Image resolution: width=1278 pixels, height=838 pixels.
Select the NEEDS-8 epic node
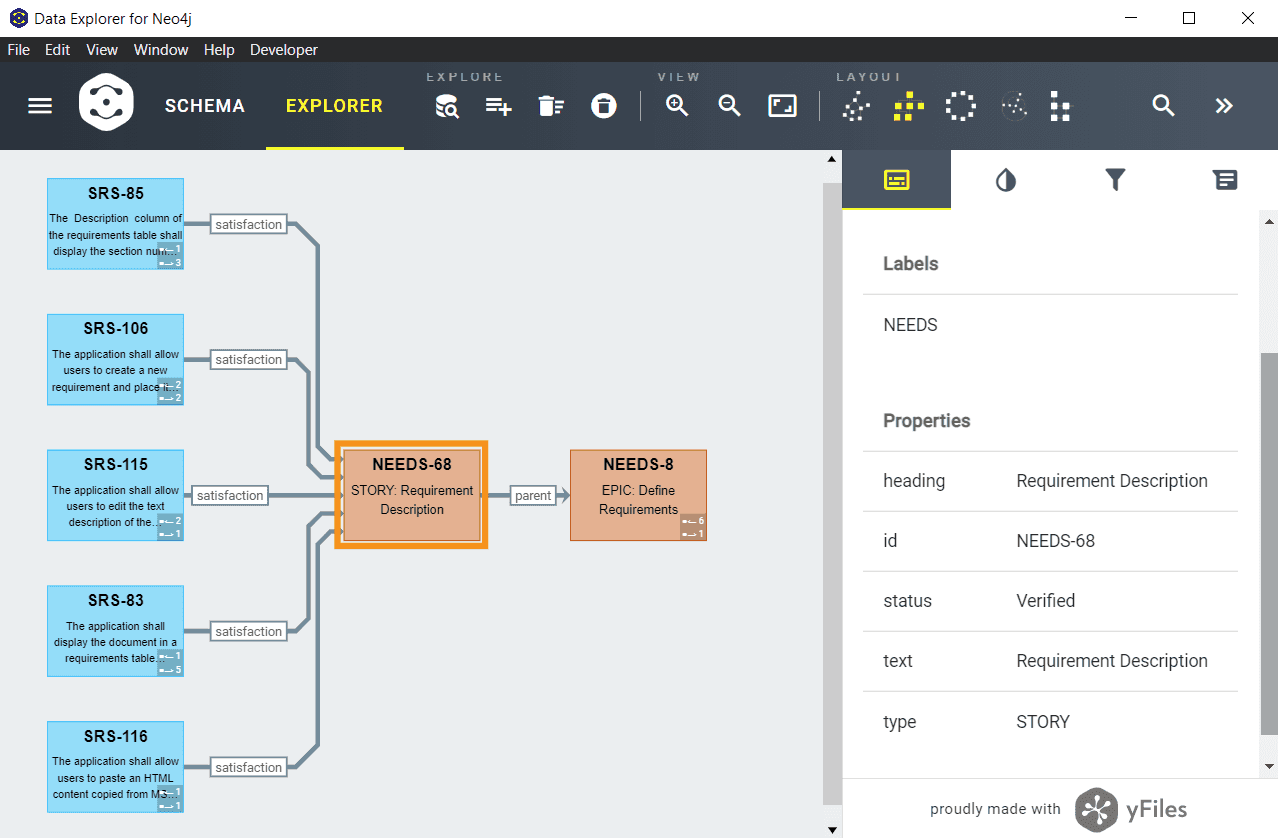[638, 495]
